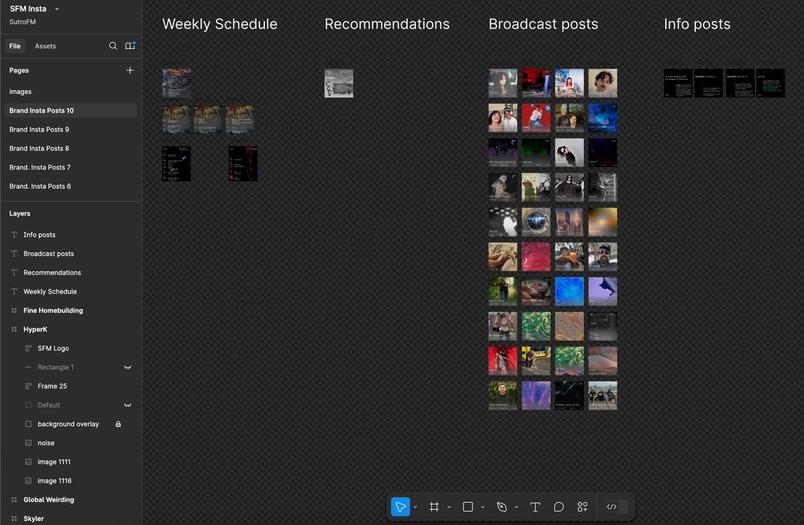
Task: Open Brand Insta Posts 9 page
Action: (x=71, y=130)
